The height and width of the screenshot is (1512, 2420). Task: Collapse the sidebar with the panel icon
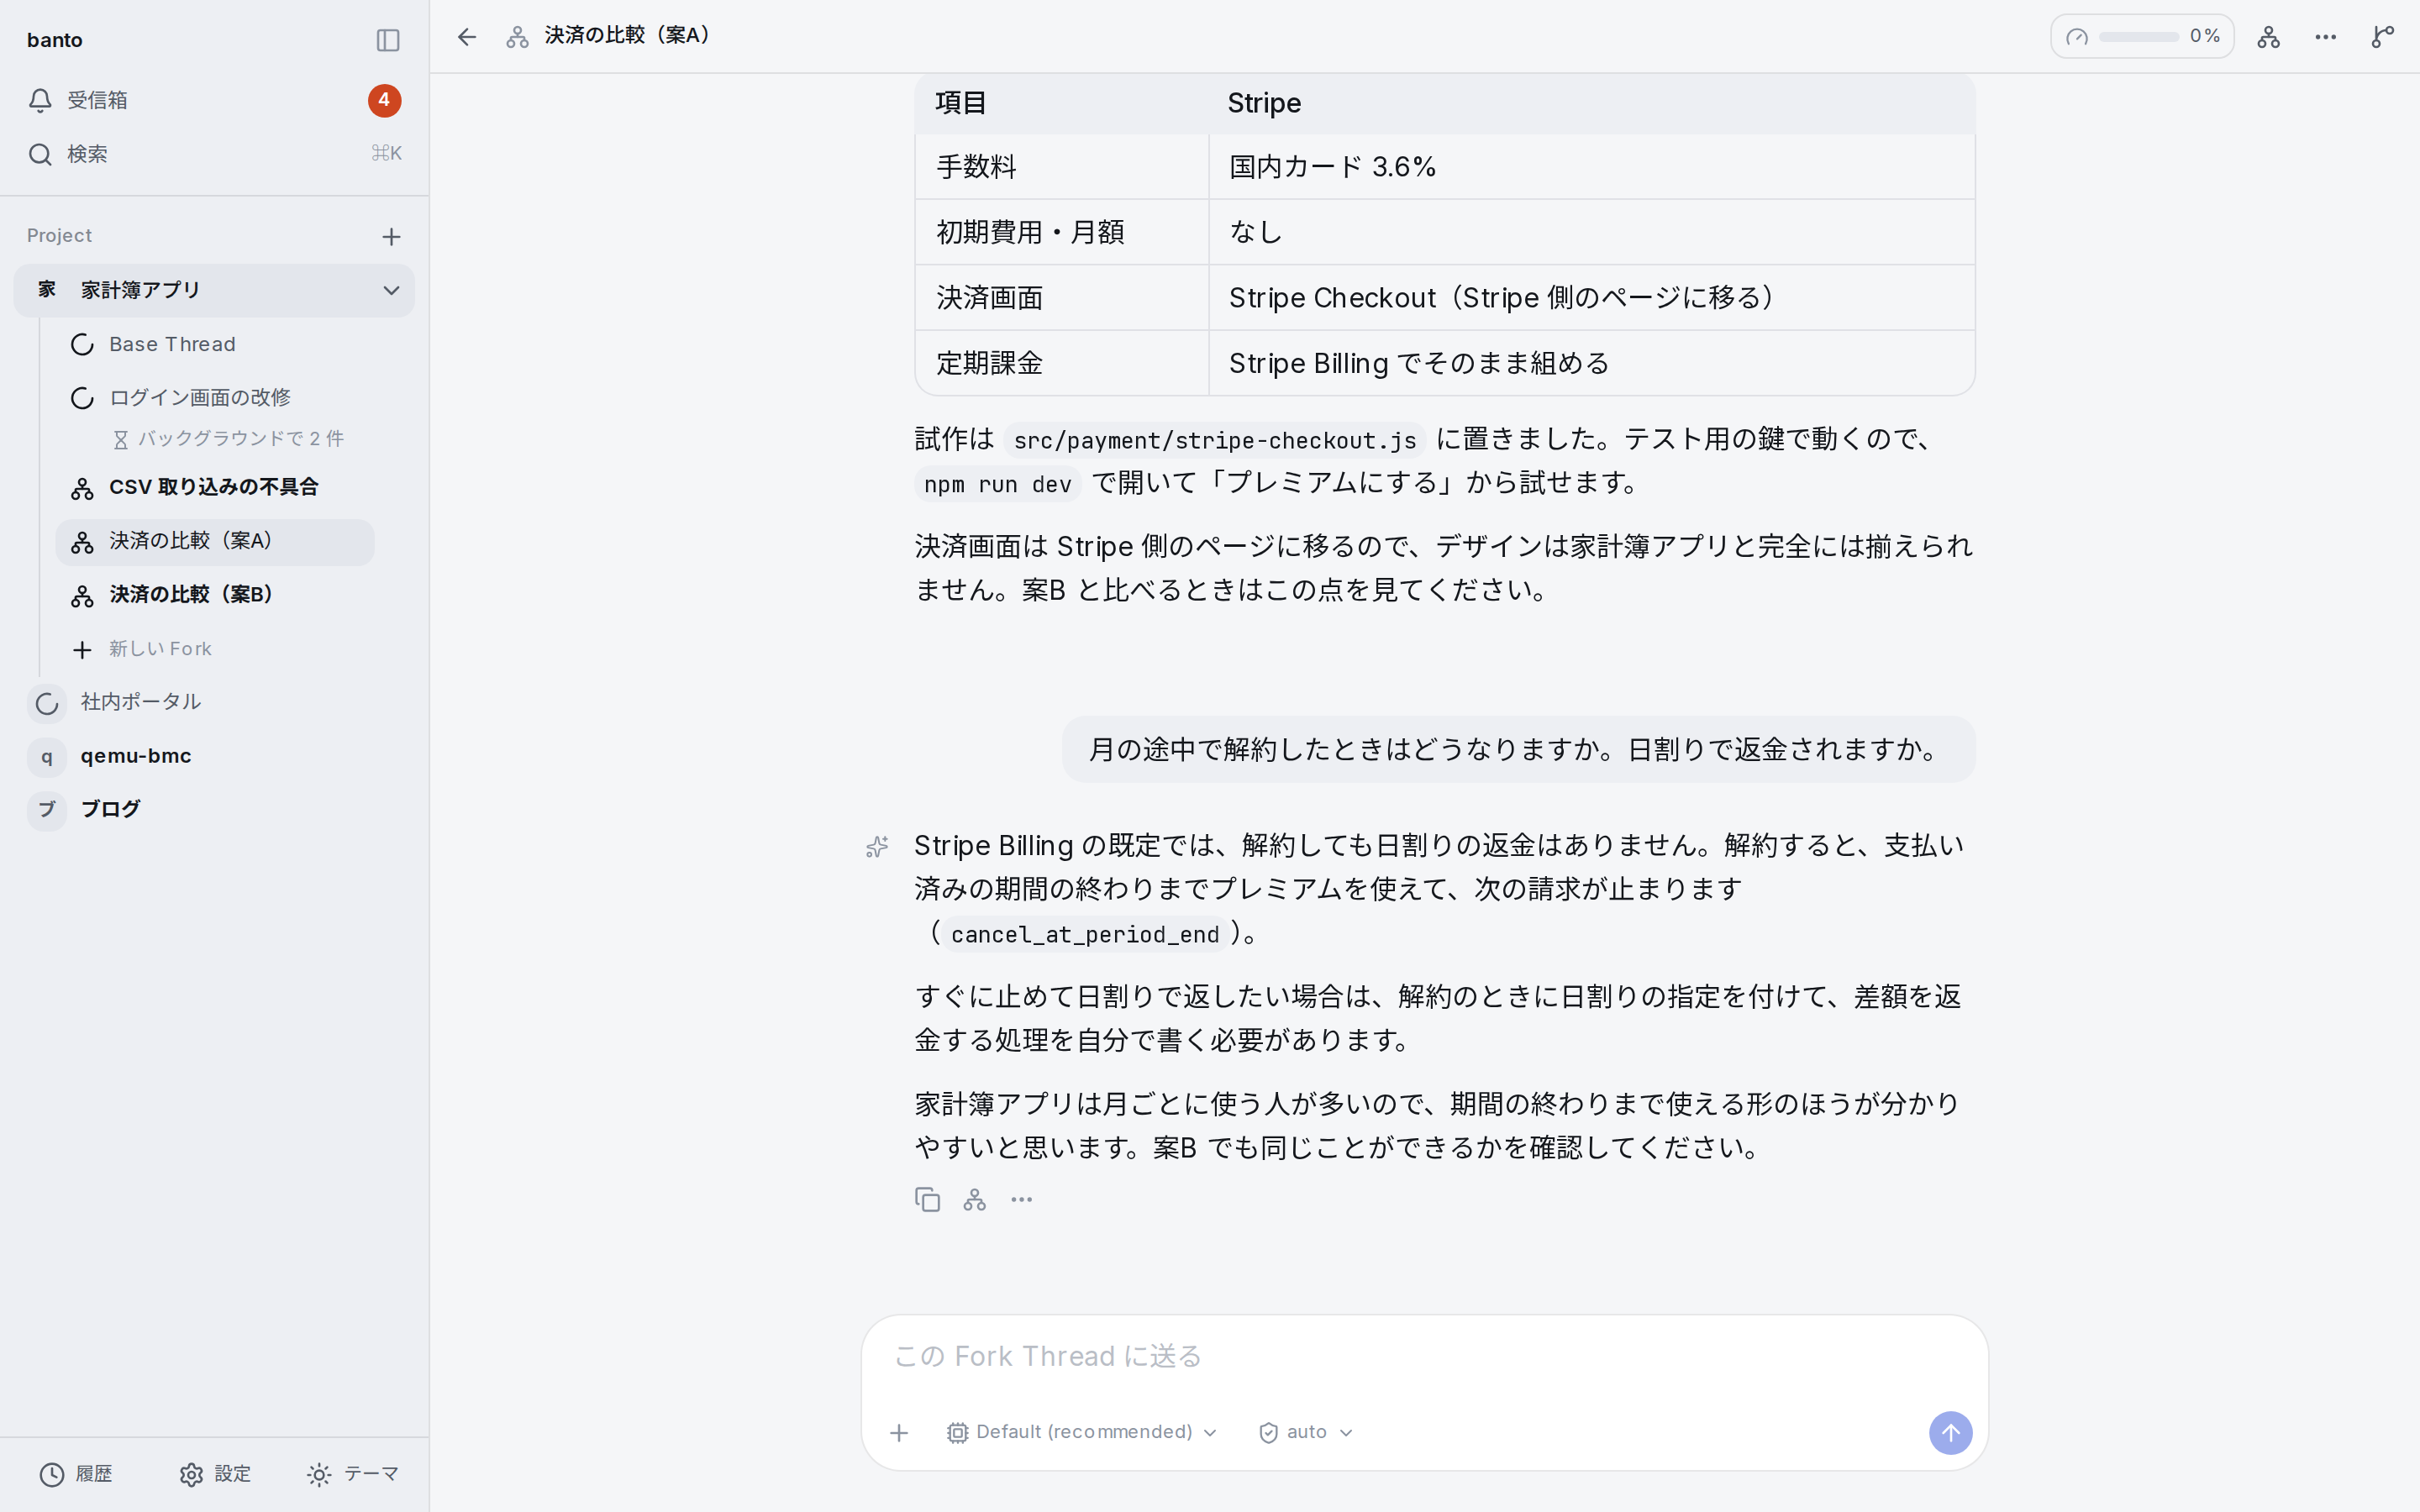tap(388, 40)
